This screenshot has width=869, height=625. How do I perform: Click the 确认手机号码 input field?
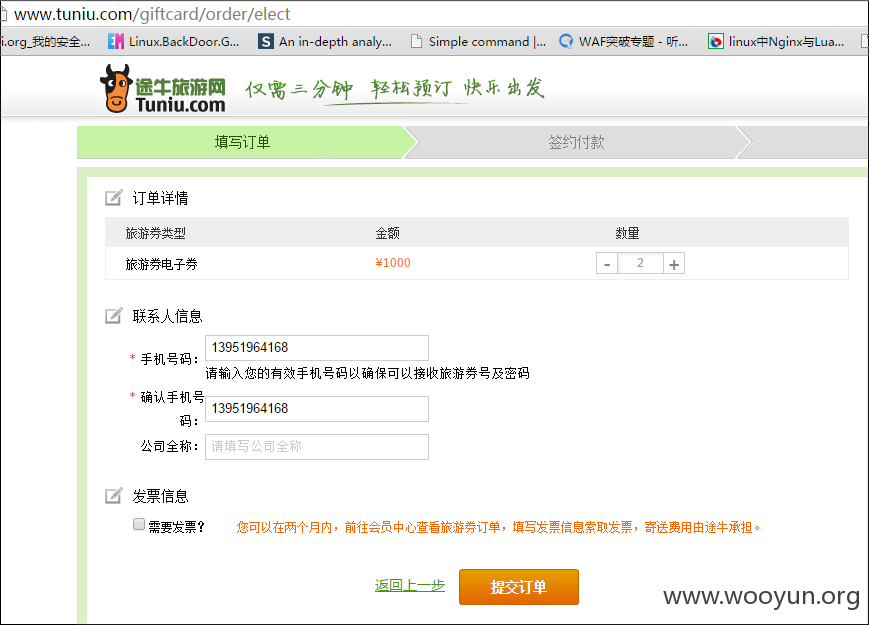tap(317, 409)
